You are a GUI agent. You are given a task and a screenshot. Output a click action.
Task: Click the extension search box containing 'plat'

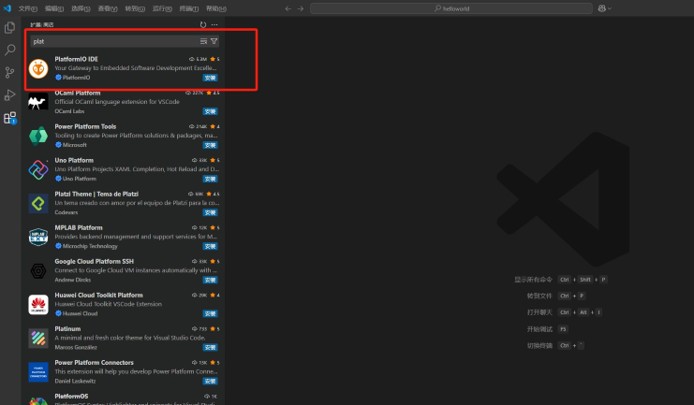click(x=112, y=41)
